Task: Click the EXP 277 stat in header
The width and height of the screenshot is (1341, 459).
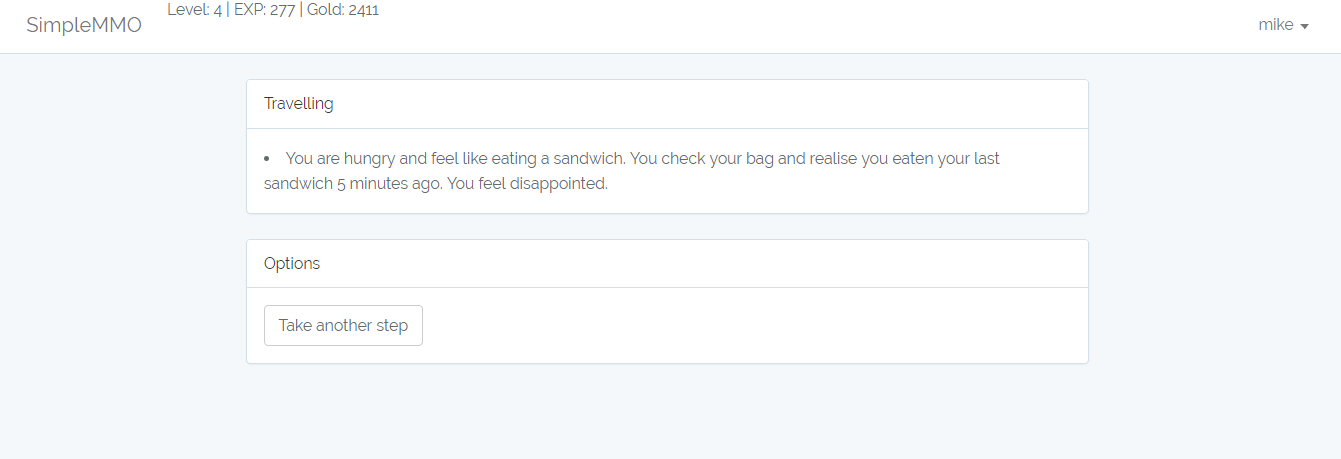Action: tap(264, 11)
